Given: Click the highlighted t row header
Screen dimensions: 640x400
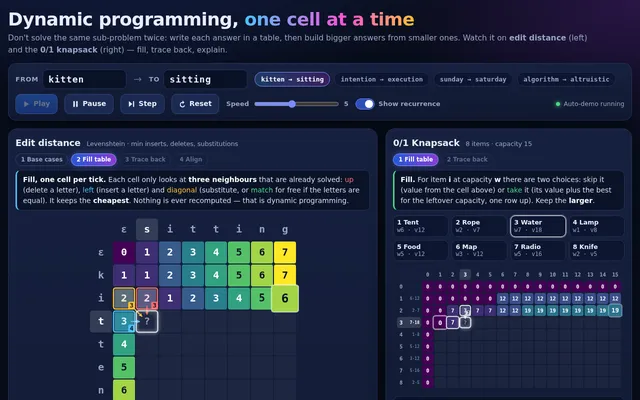Looking at the screenshot, I should pos(101,321).
